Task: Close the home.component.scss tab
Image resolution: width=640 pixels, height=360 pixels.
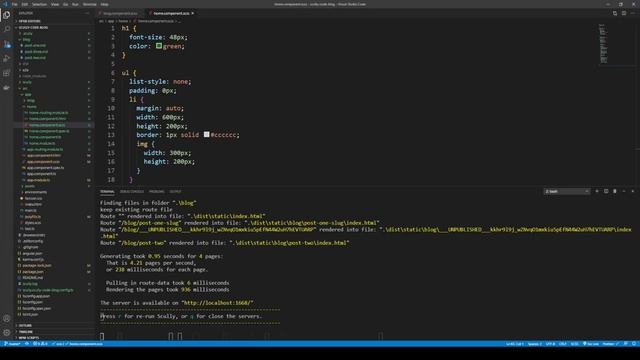Action: (193, 13)
